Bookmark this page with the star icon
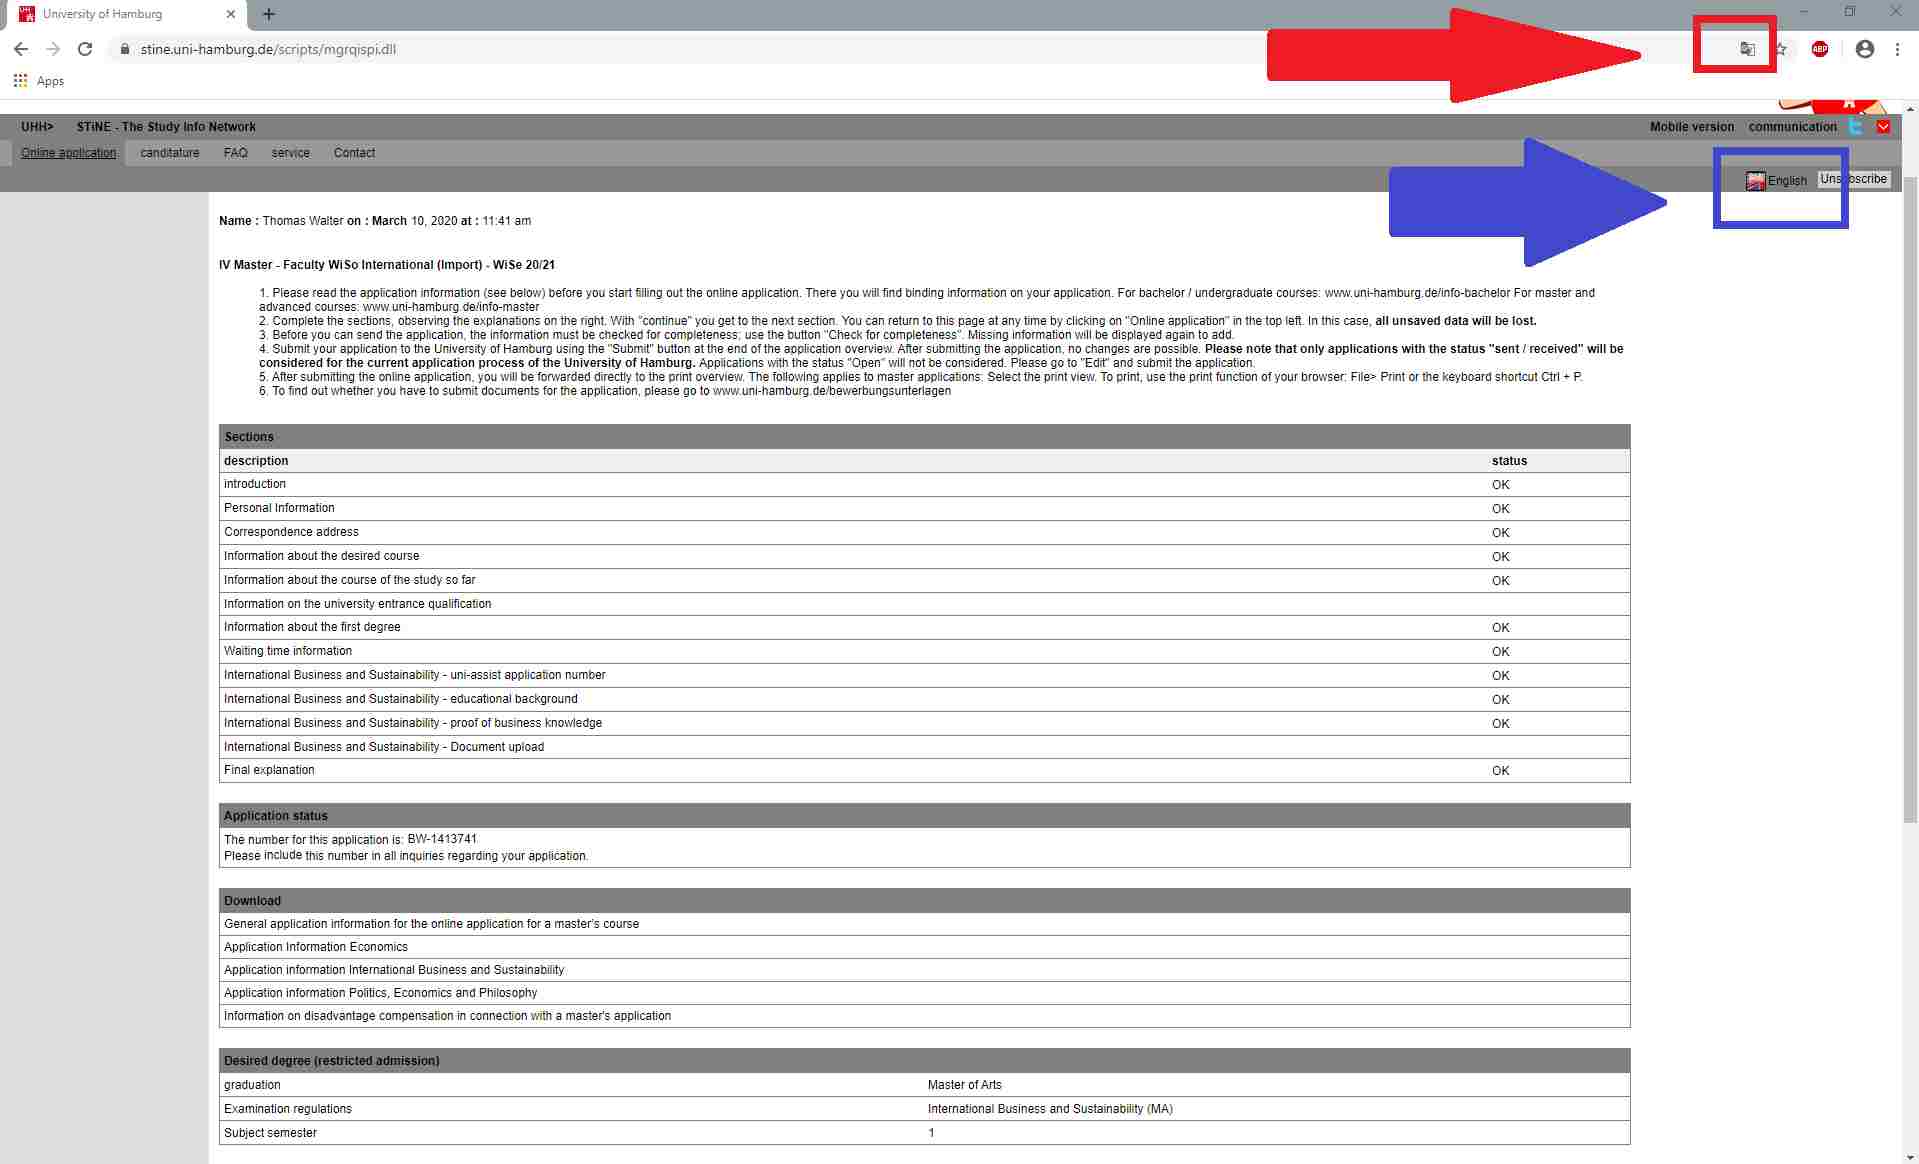Image resolution: width=1919 pixels, height=1164 pixels. pyautogui.click(x=1781, y=49)
